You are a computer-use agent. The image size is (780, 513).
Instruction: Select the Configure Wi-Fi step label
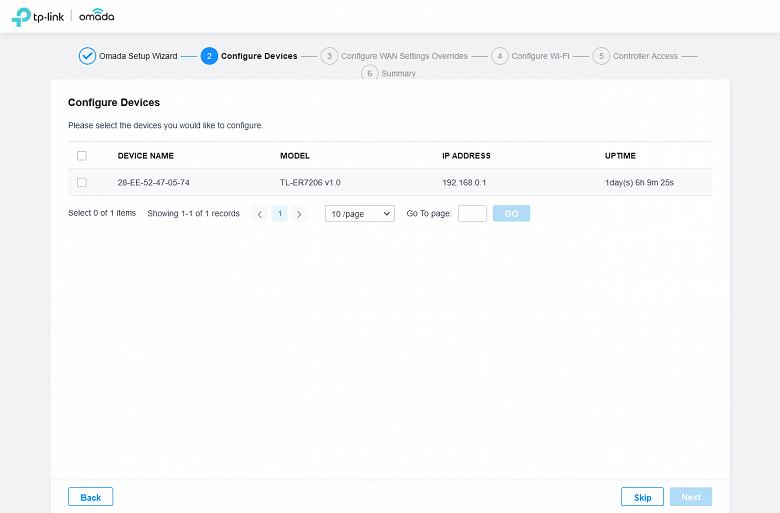(x=540, y=56)
